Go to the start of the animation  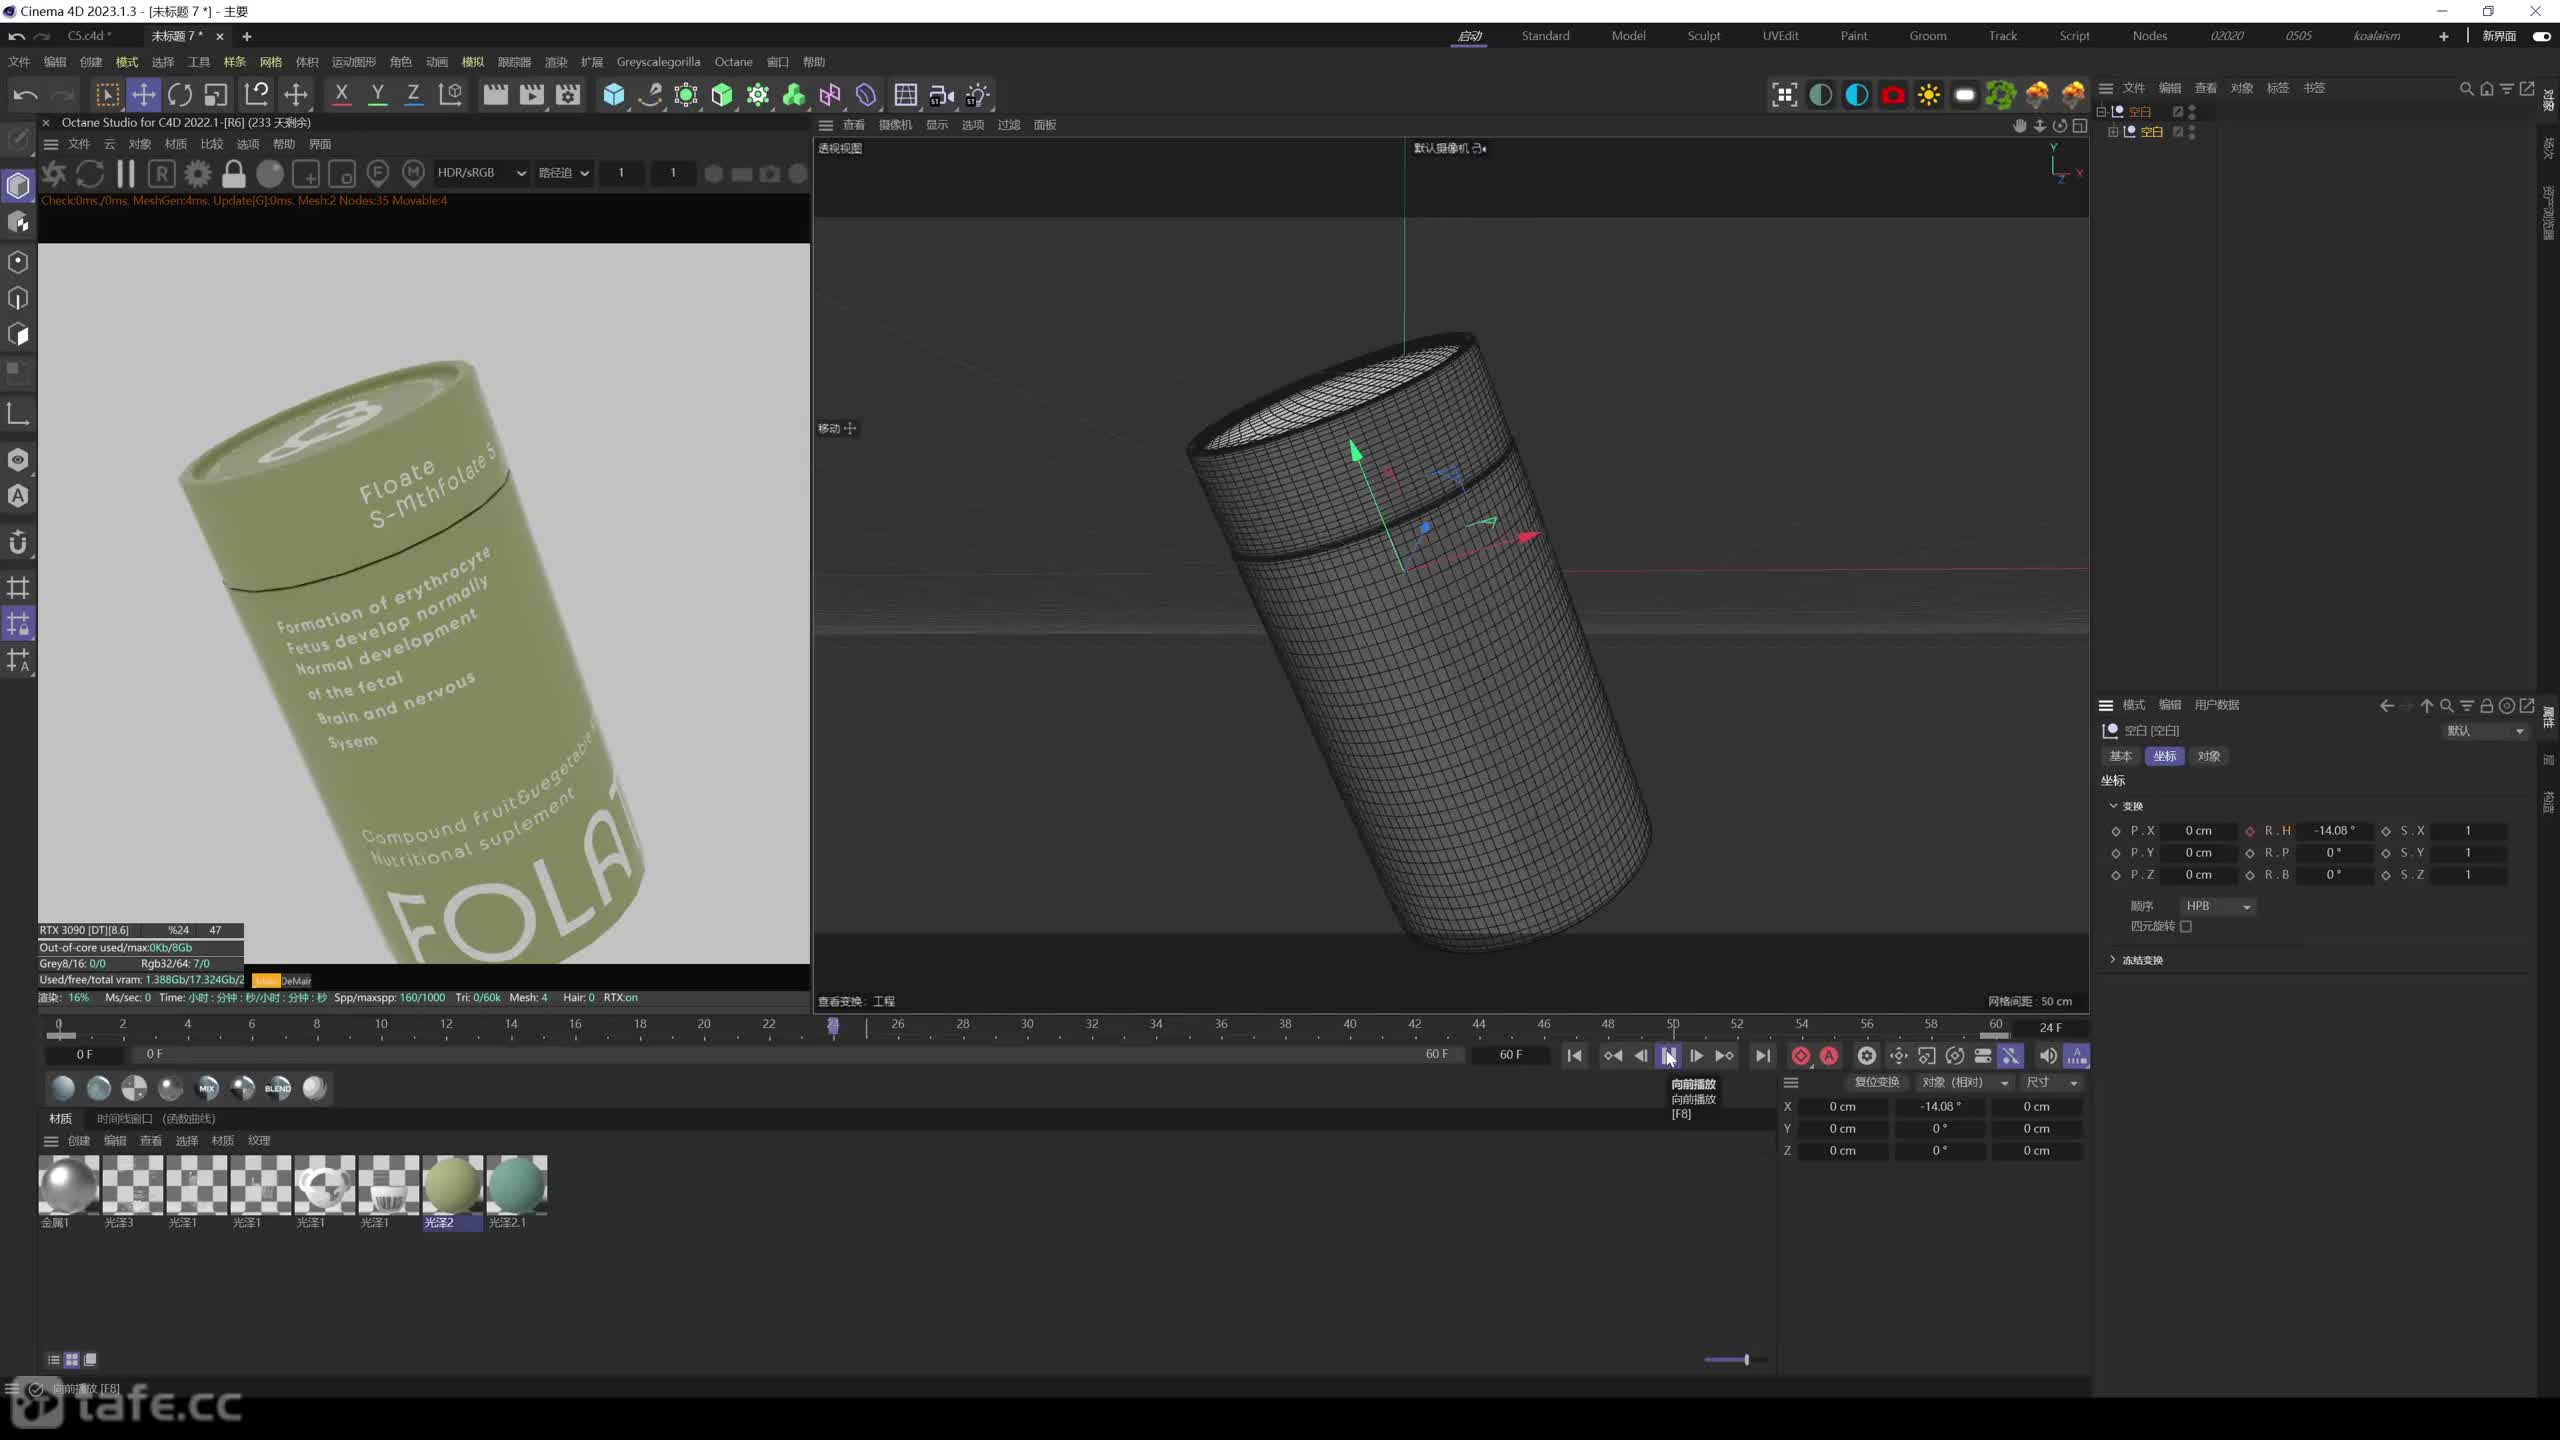pos(1574,1056)
